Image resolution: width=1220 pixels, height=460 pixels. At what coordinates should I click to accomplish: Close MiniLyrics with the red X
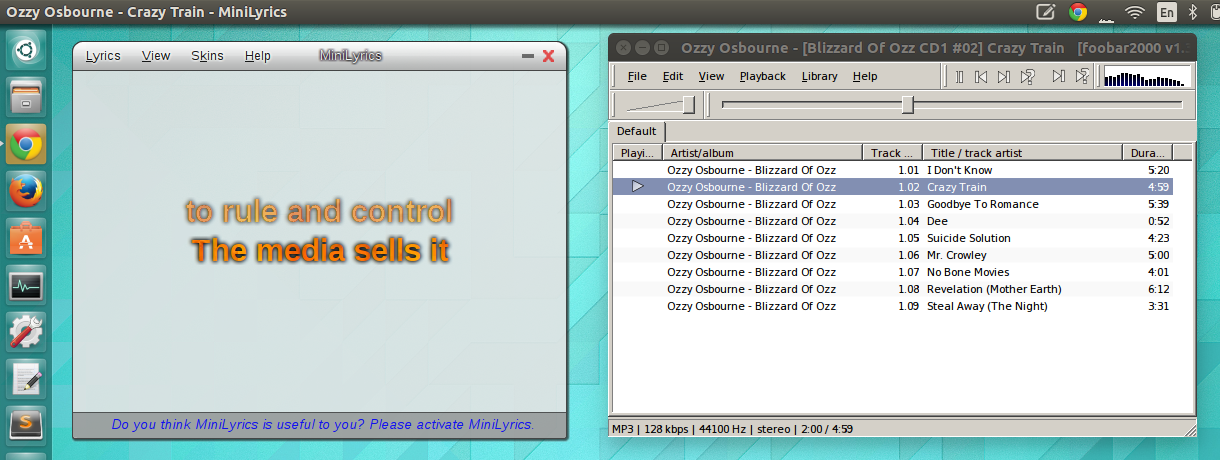click(548, 56)
